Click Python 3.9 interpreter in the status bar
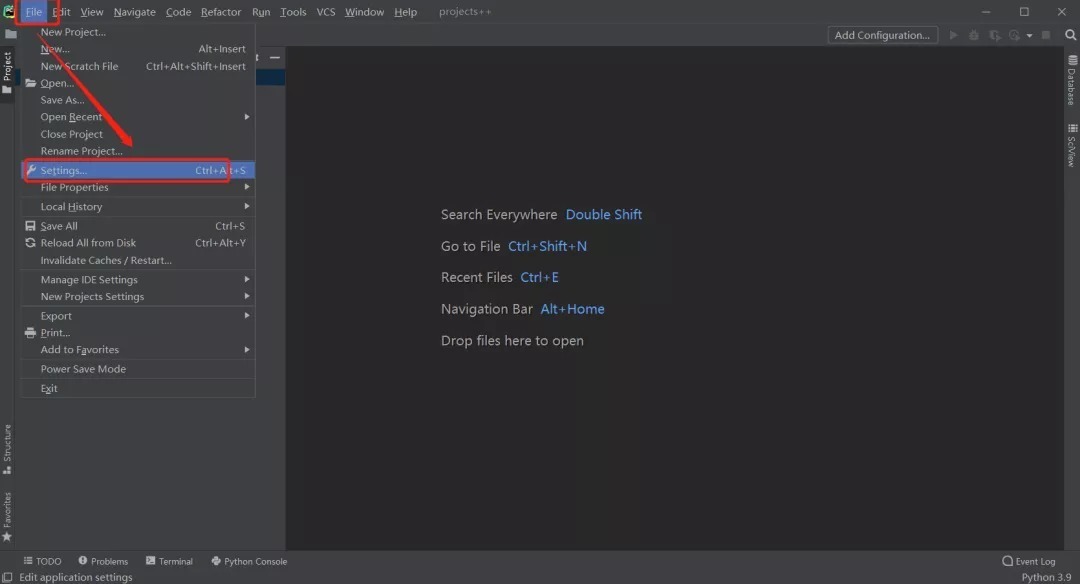1080x584 pixels. [x=1046, y=576]
